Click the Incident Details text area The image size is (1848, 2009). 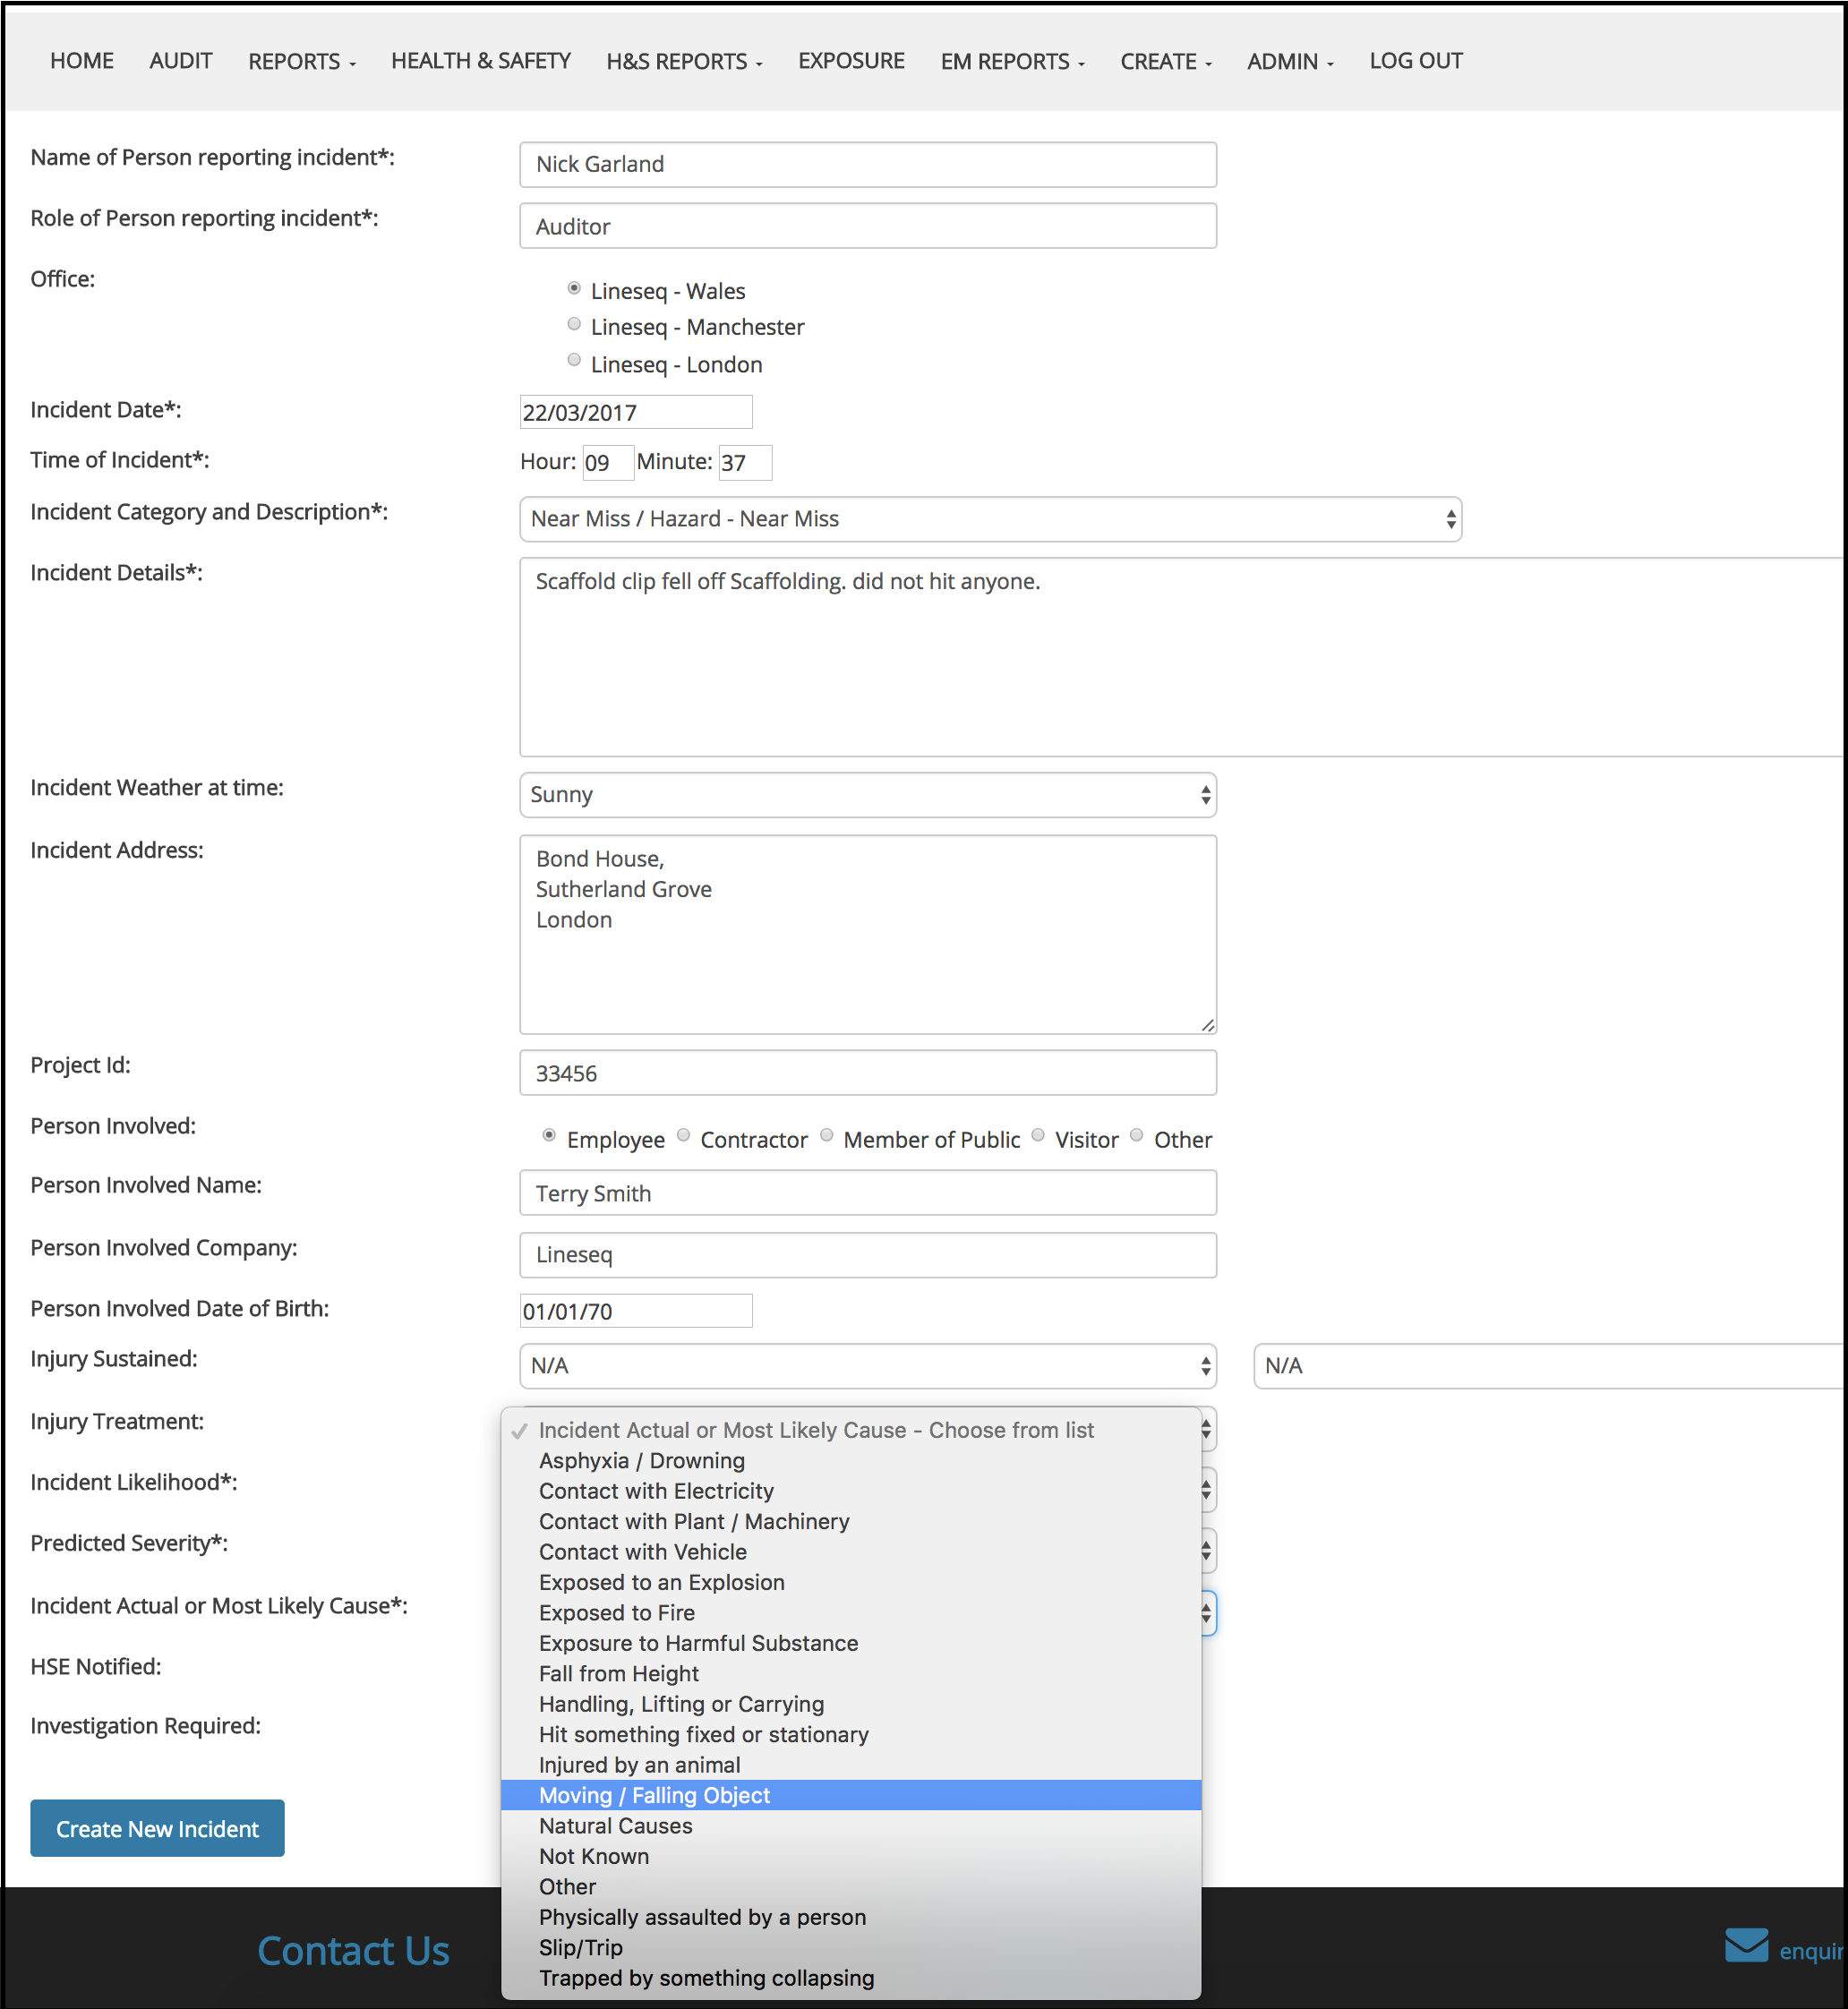point(1180,656)
